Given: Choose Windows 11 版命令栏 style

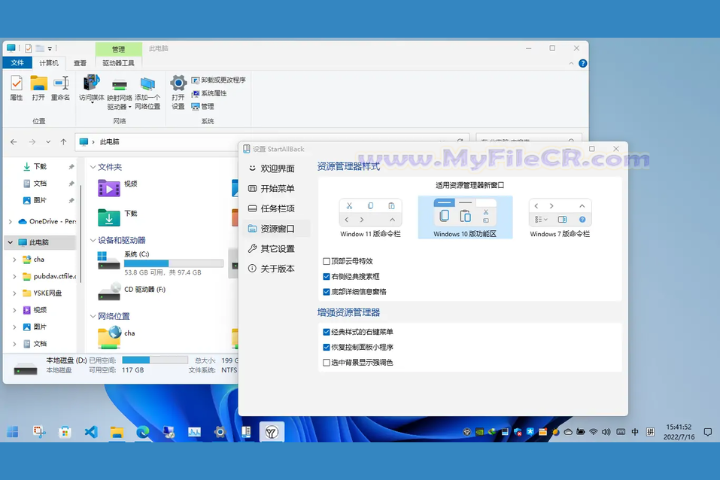Looking at the screenshot, I should pyautogui.click(x=370, y=218).
